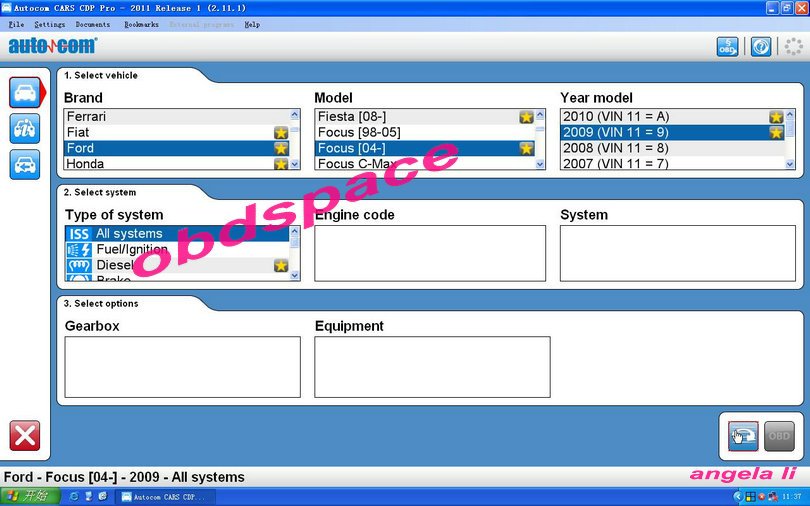Open Internet Explorer quick launch icon
810x506 pixels.
point(74,497)
